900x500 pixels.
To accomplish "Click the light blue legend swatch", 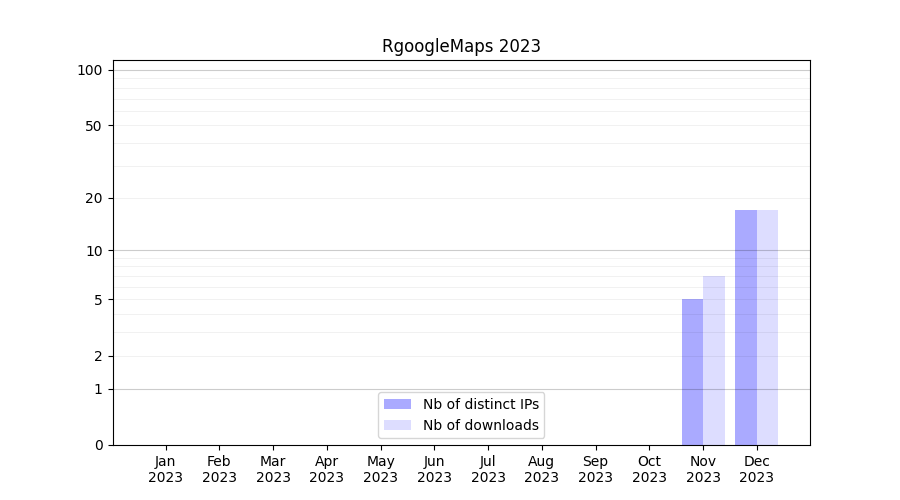I will point(397,425).
